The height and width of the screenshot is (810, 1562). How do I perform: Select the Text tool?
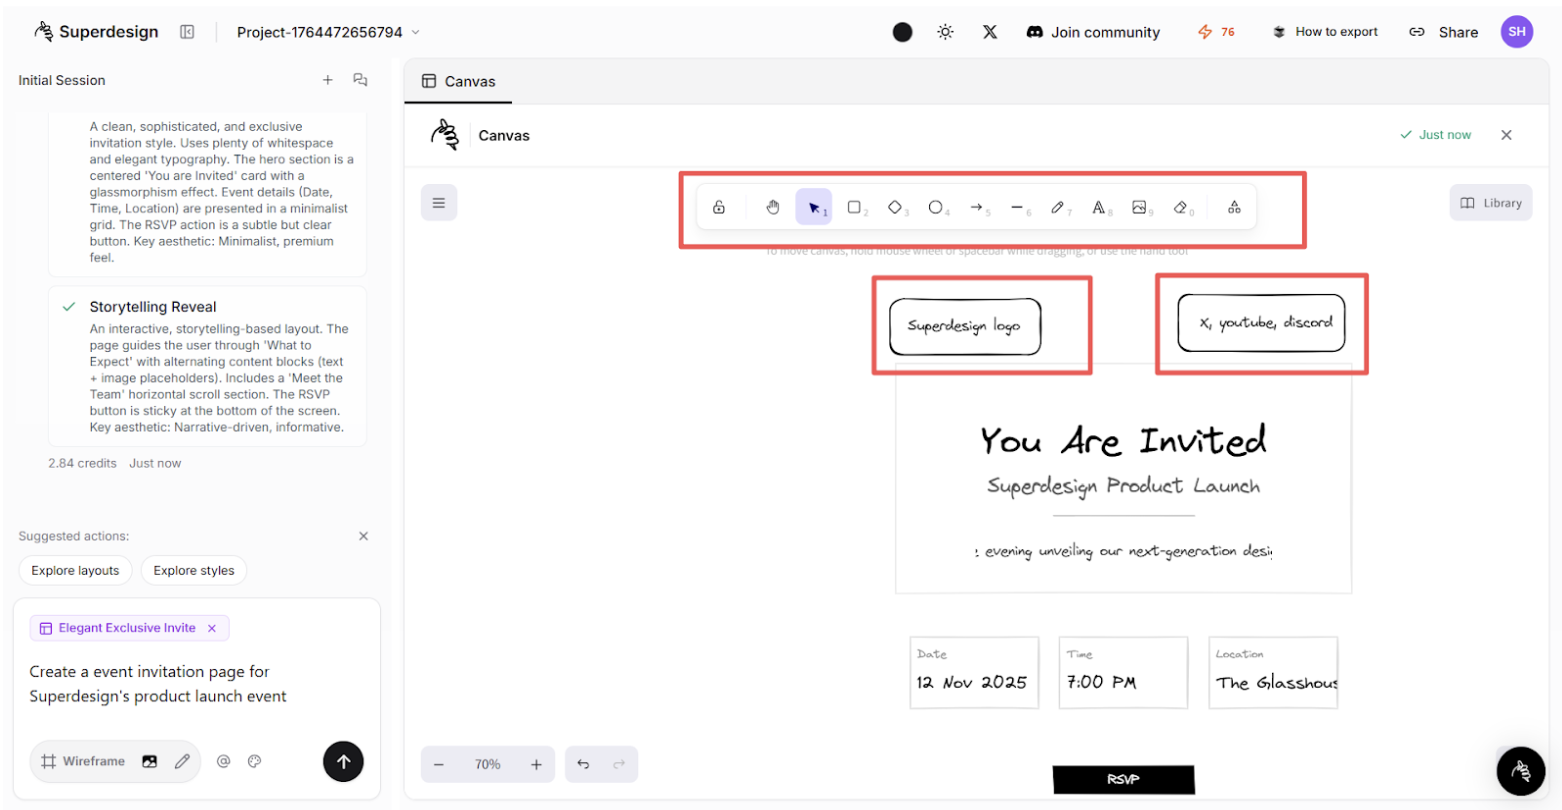[x=1100, y=207]
